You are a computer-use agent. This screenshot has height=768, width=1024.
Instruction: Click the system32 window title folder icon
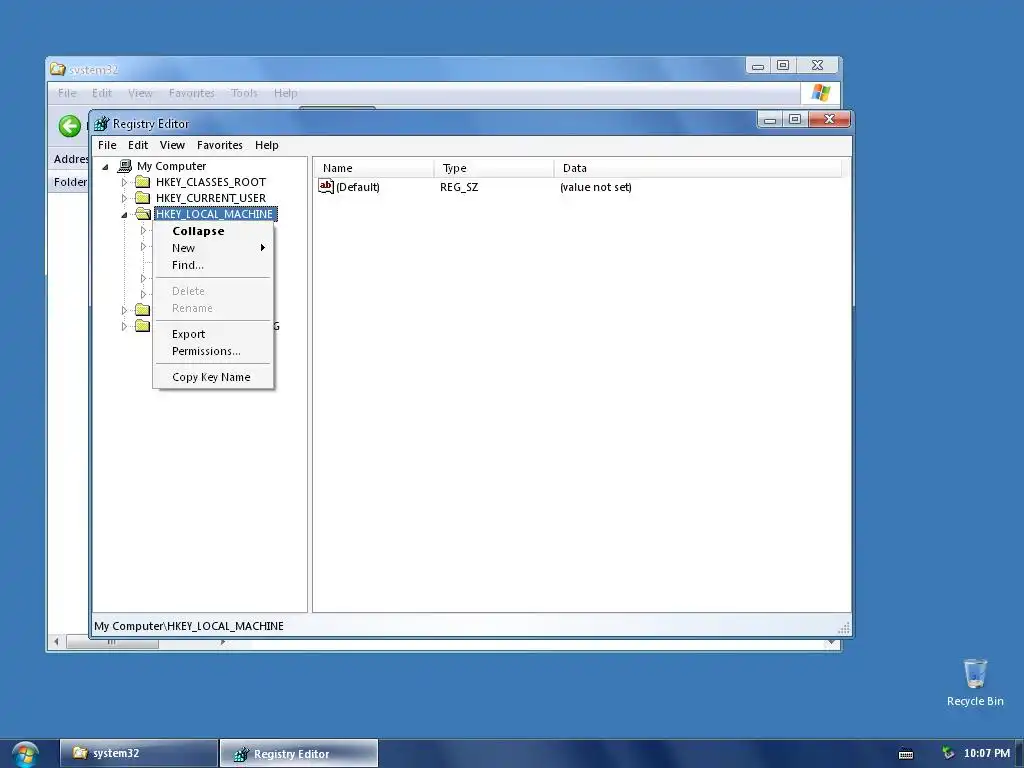point(58,69)
